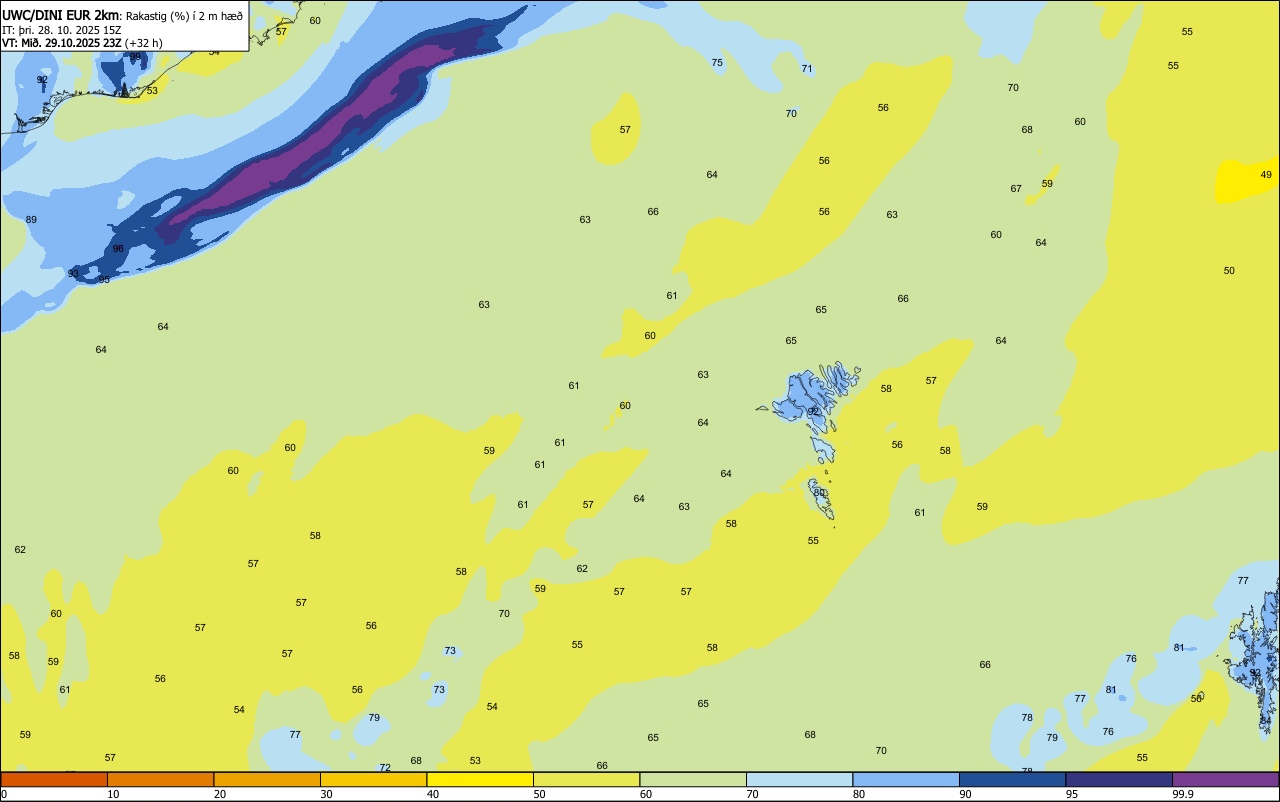Pick the 95–99.9 navy legend swatch
1280x802 pixels.
pos(1119,779)
